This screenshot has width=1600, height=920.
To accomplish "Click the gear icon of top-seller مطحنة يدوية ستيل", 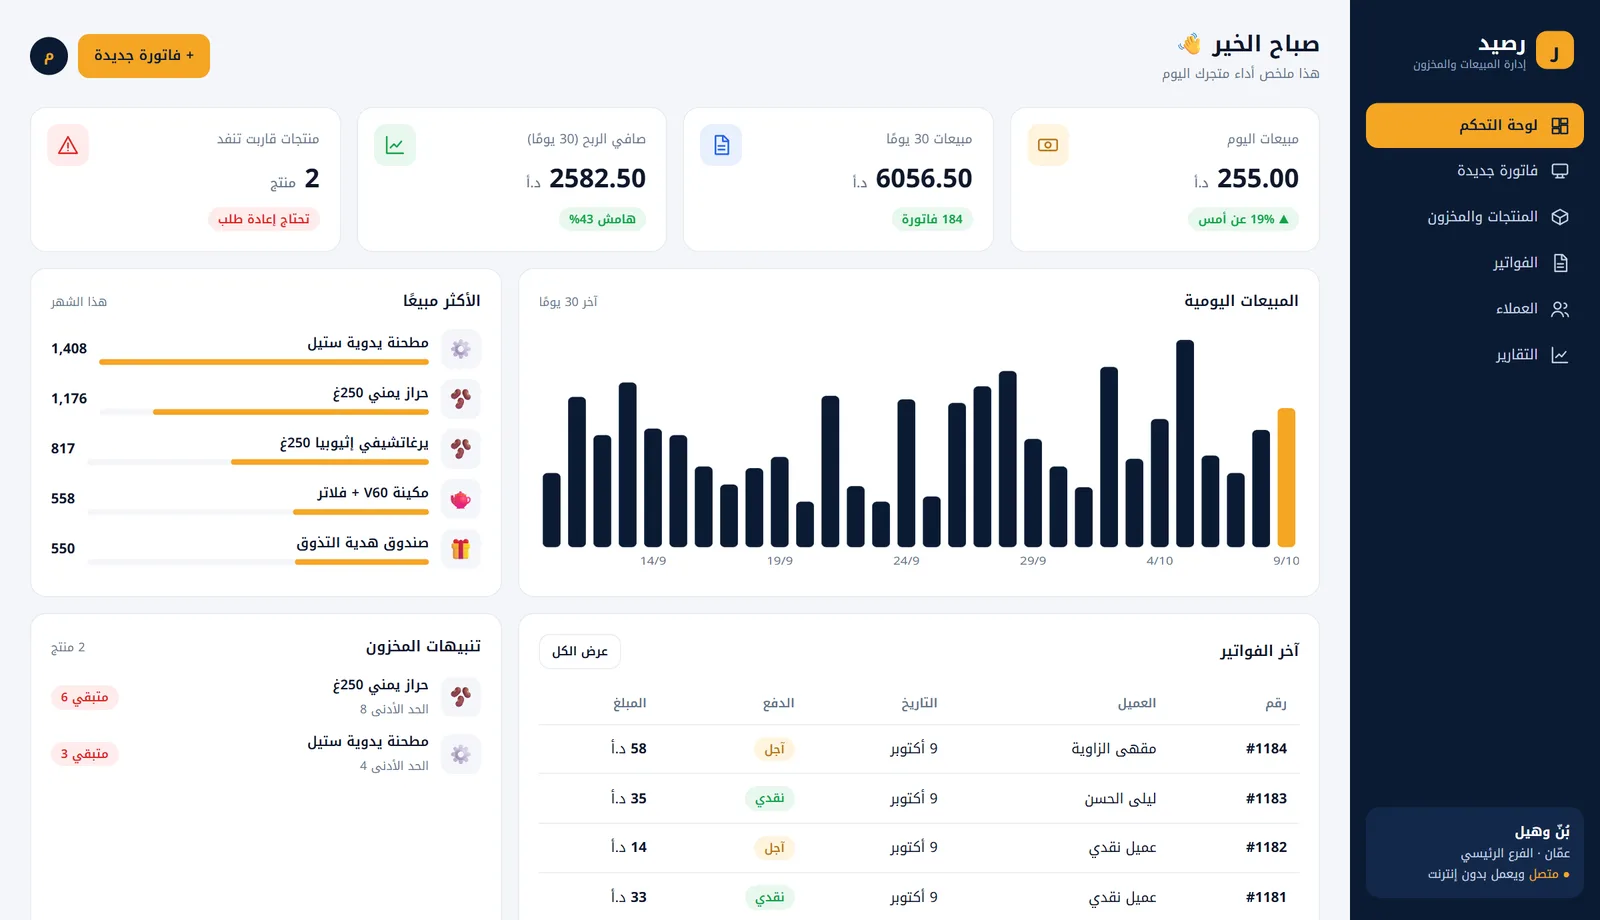I will coord(460,349).
